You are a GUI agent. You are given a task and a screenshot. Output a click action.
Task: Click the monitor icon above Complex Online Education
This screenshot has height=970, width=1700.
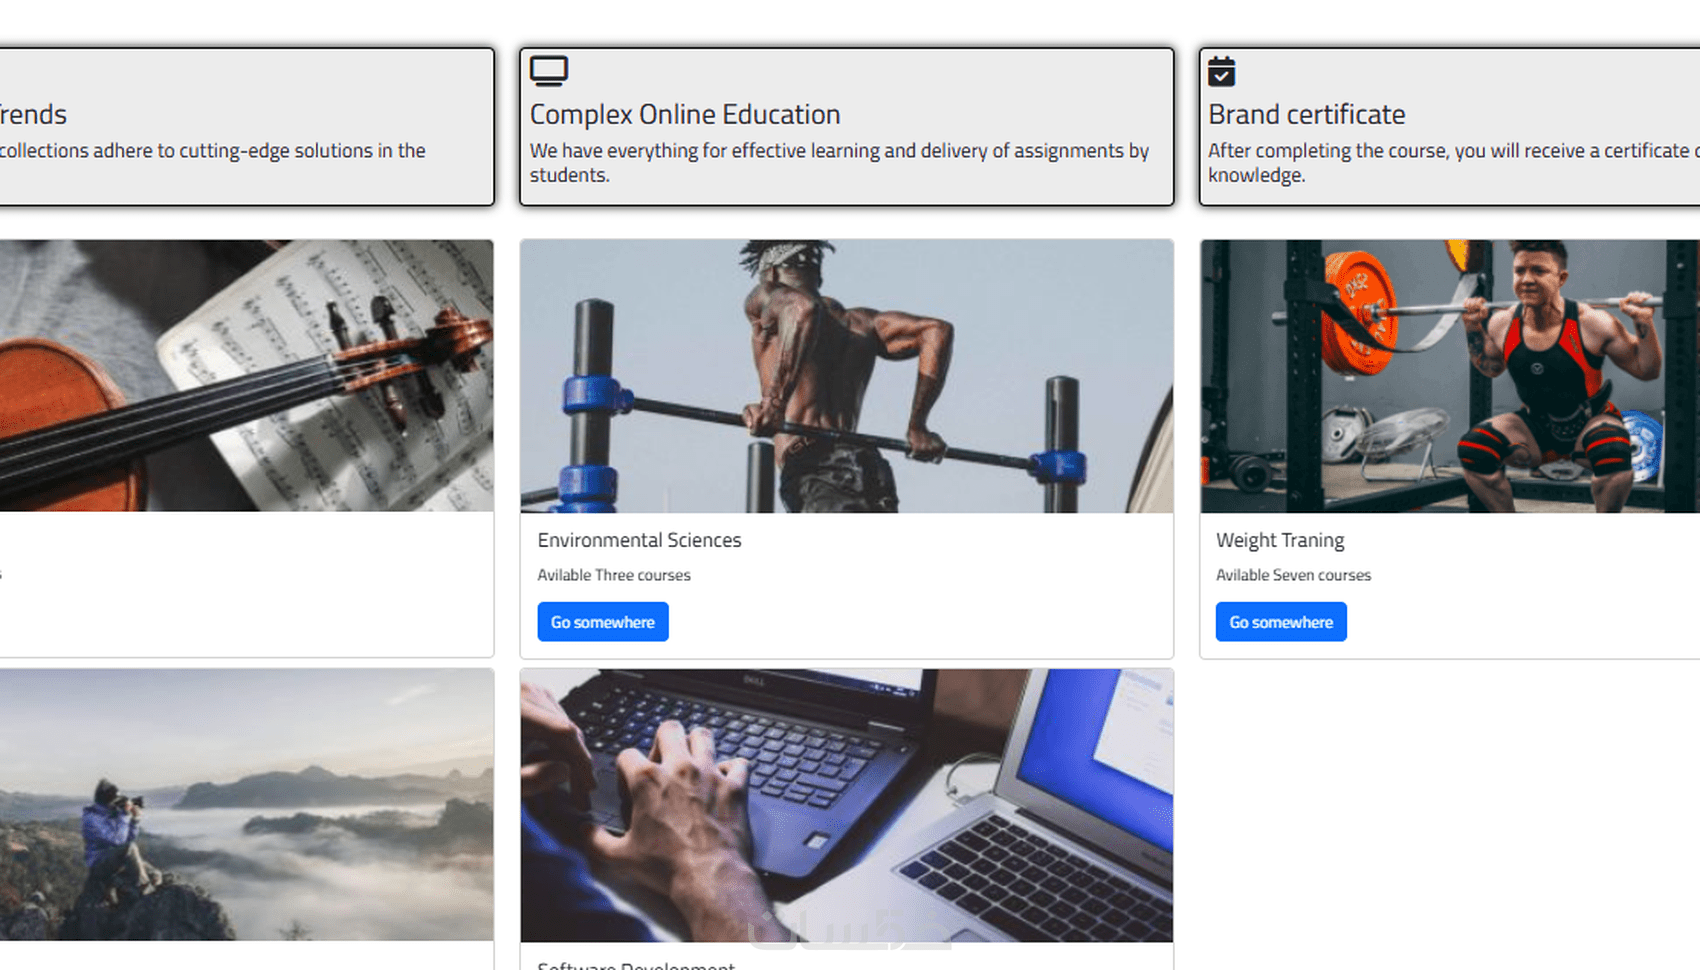549,72
